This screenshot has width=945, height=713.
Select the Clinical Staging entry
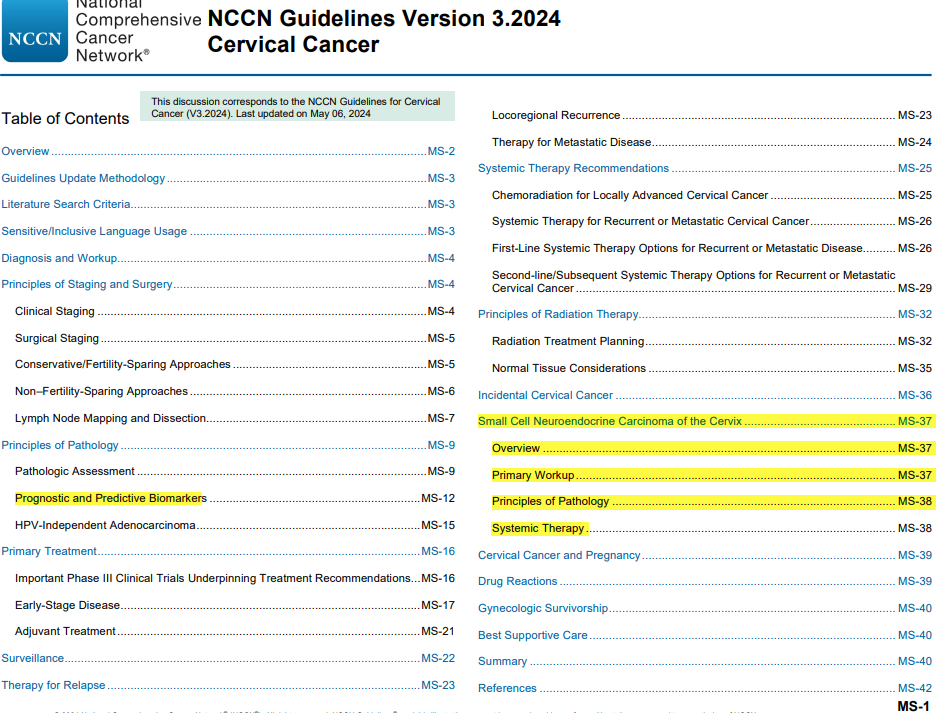click(x=234, y=312)
